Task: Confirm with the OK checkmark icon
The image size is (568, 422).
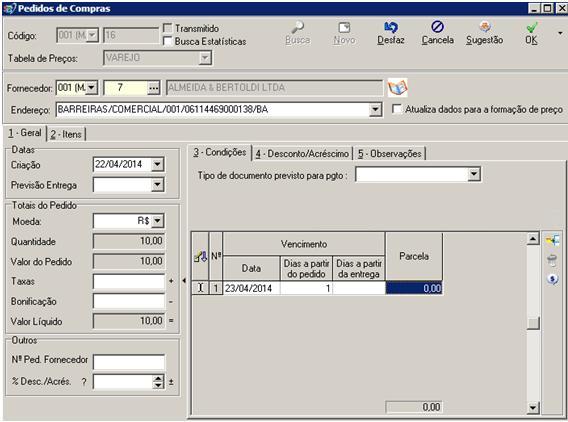Action: (x=531, y=27)
